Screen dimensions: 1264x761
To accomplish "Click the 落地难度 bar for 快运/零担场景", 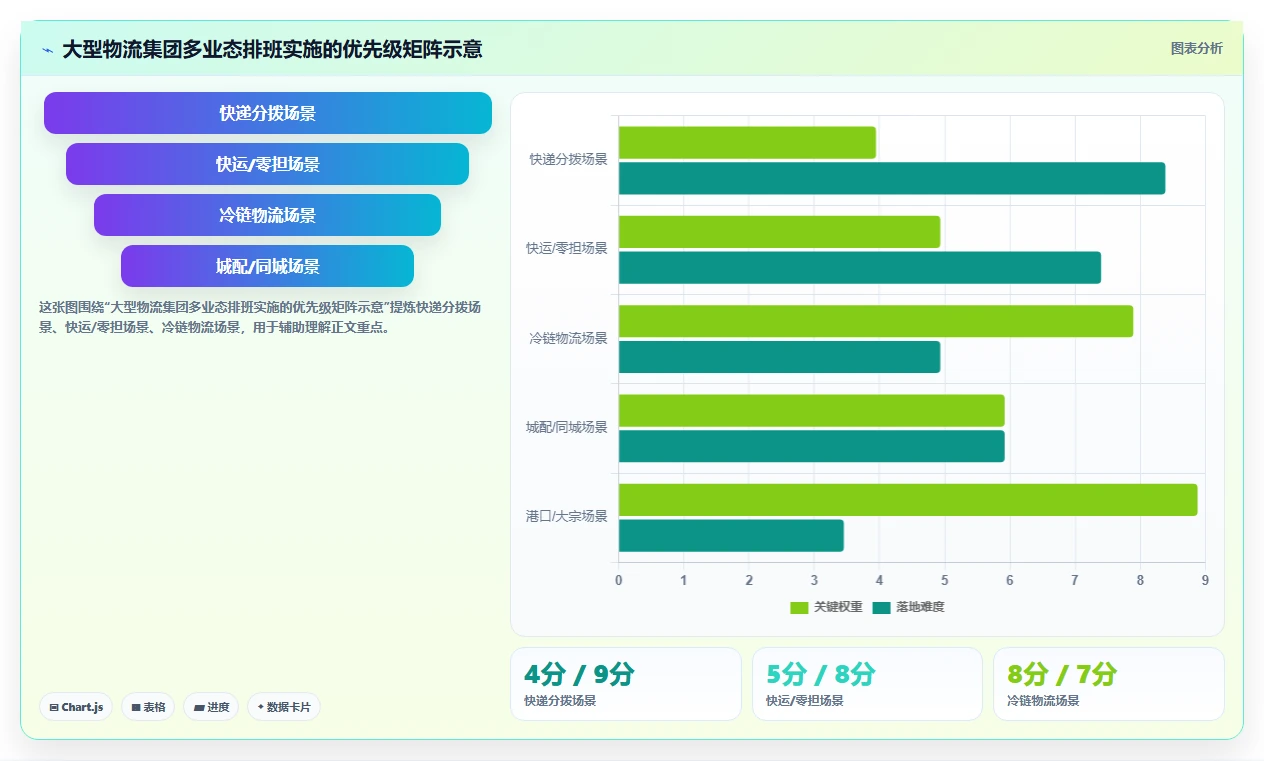I will (860, 267).
